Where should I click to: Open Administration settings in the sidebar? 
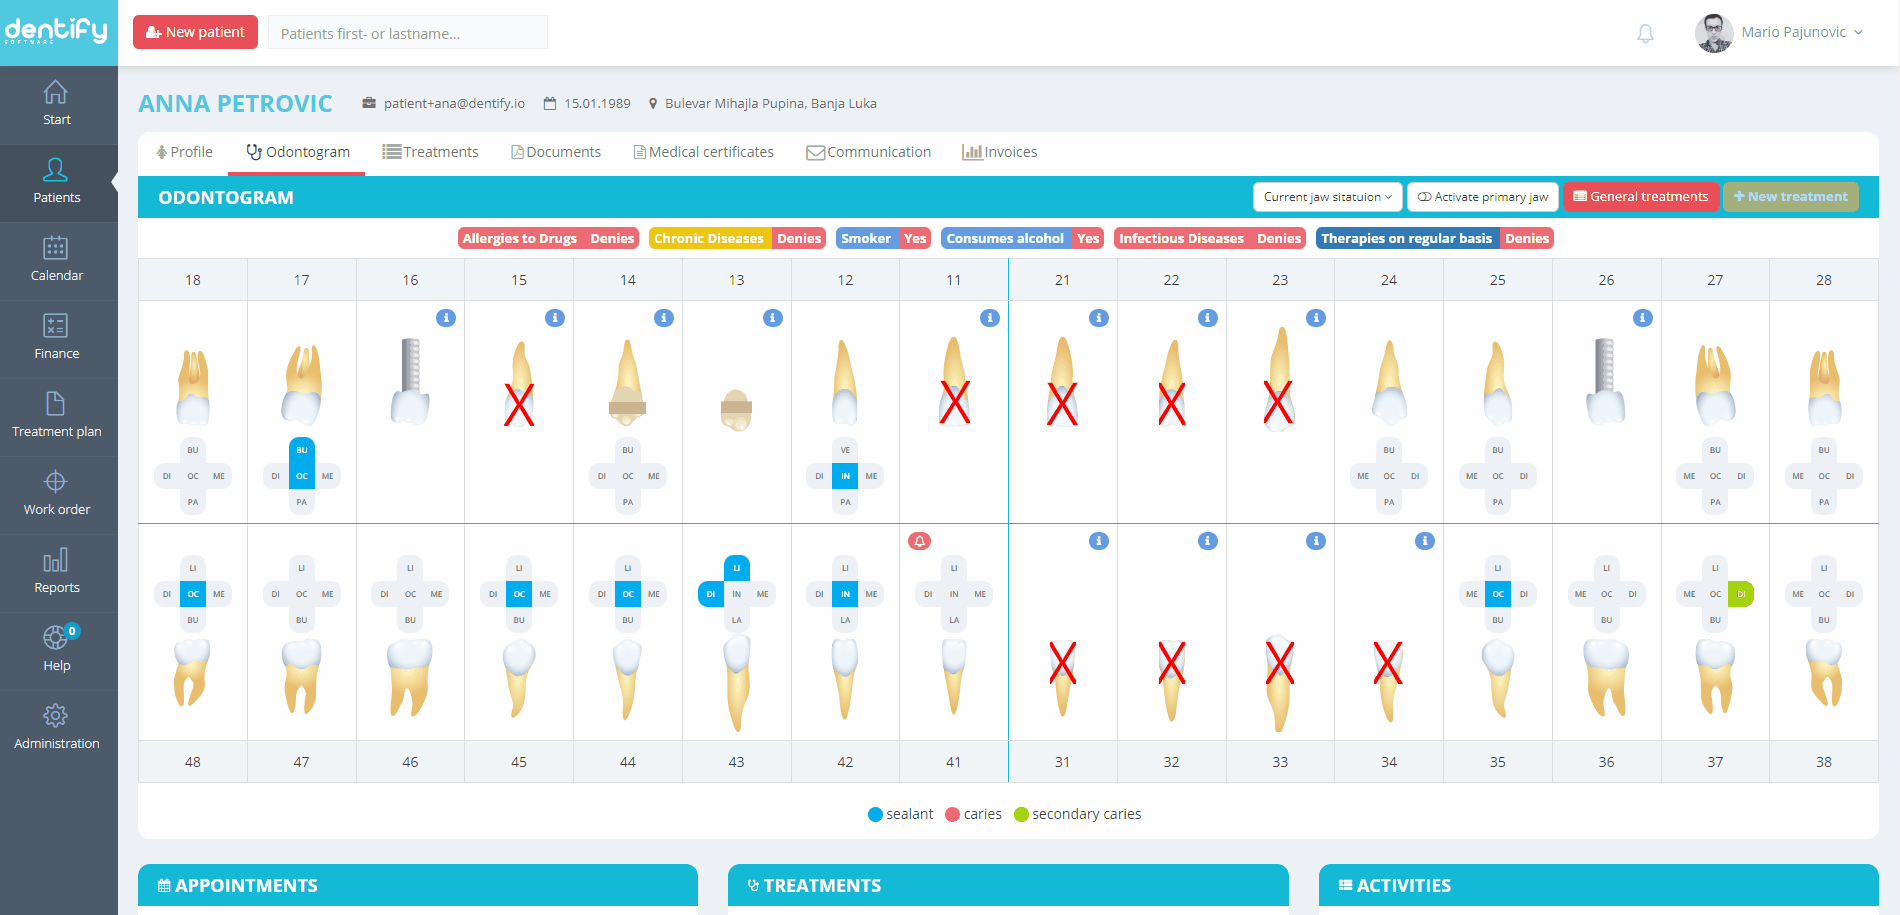(57, 727)
